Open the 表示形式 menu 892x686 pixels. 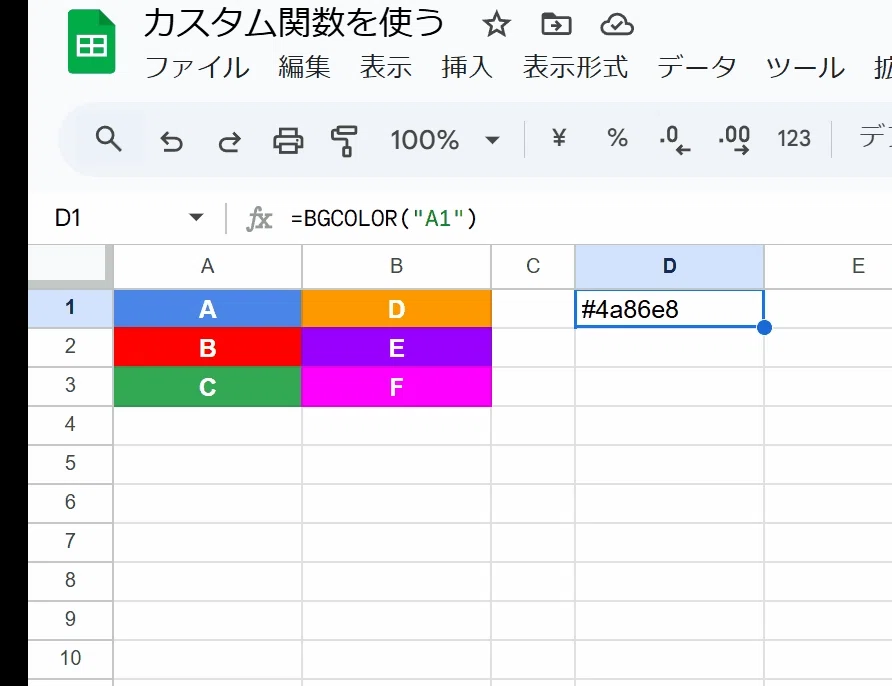click(x=576, y=67)
